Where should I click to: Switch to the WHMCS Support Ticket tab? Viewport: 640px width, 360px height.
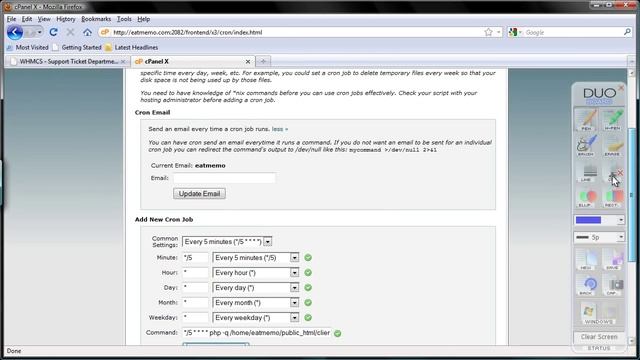(68, 62)
